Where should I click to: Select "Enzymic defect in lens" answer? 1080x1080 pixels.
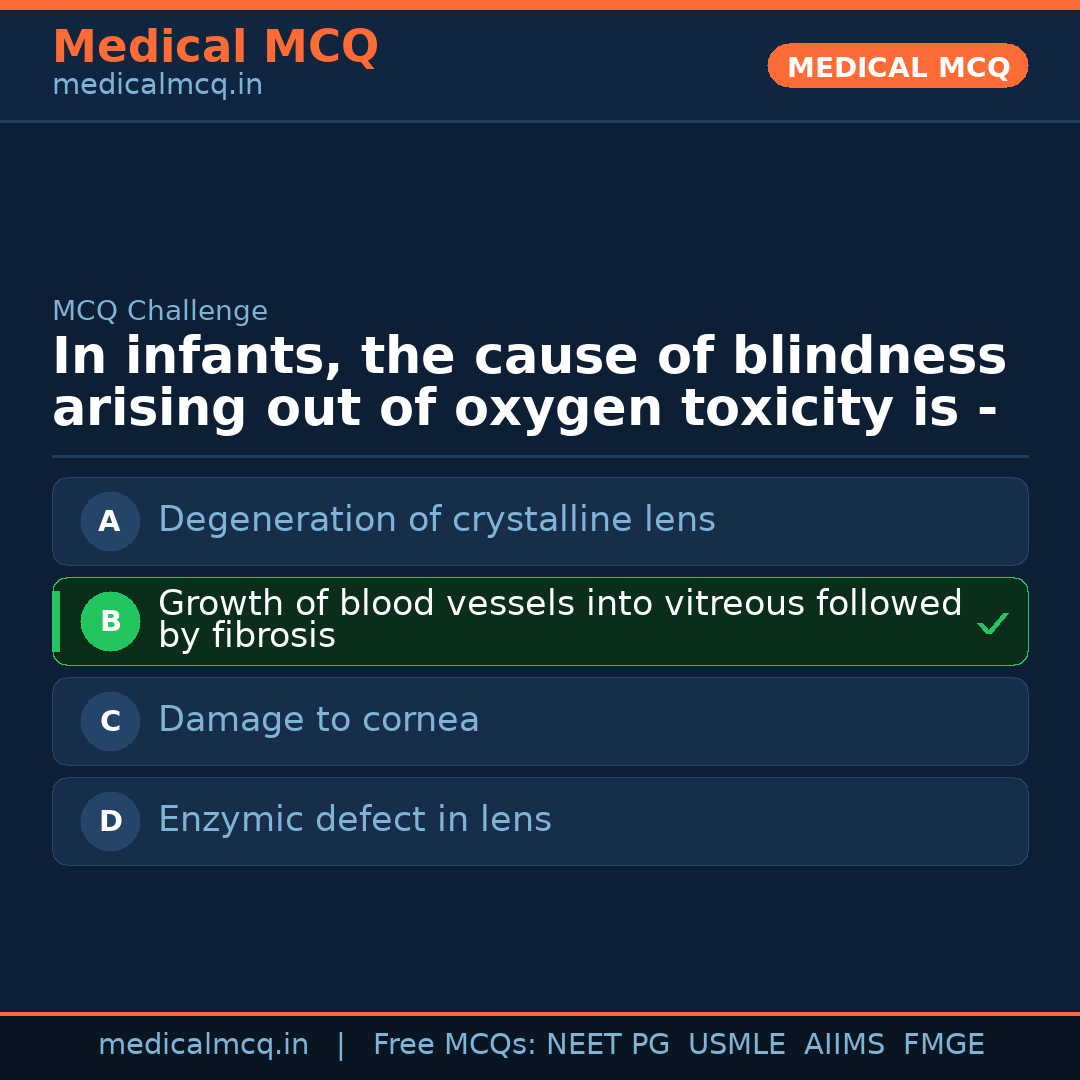pyautogui.click(x=355, y=820)
